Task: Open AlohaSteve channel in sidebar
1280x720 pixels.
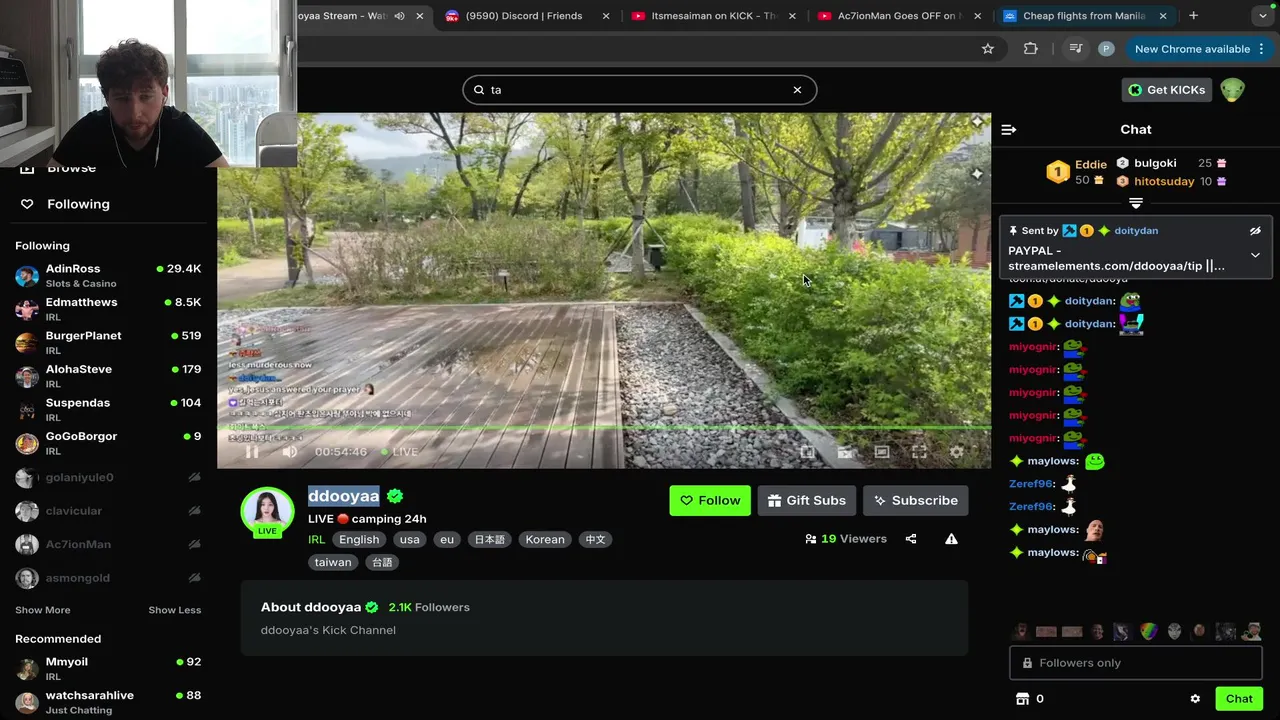Action: (108, 376)
